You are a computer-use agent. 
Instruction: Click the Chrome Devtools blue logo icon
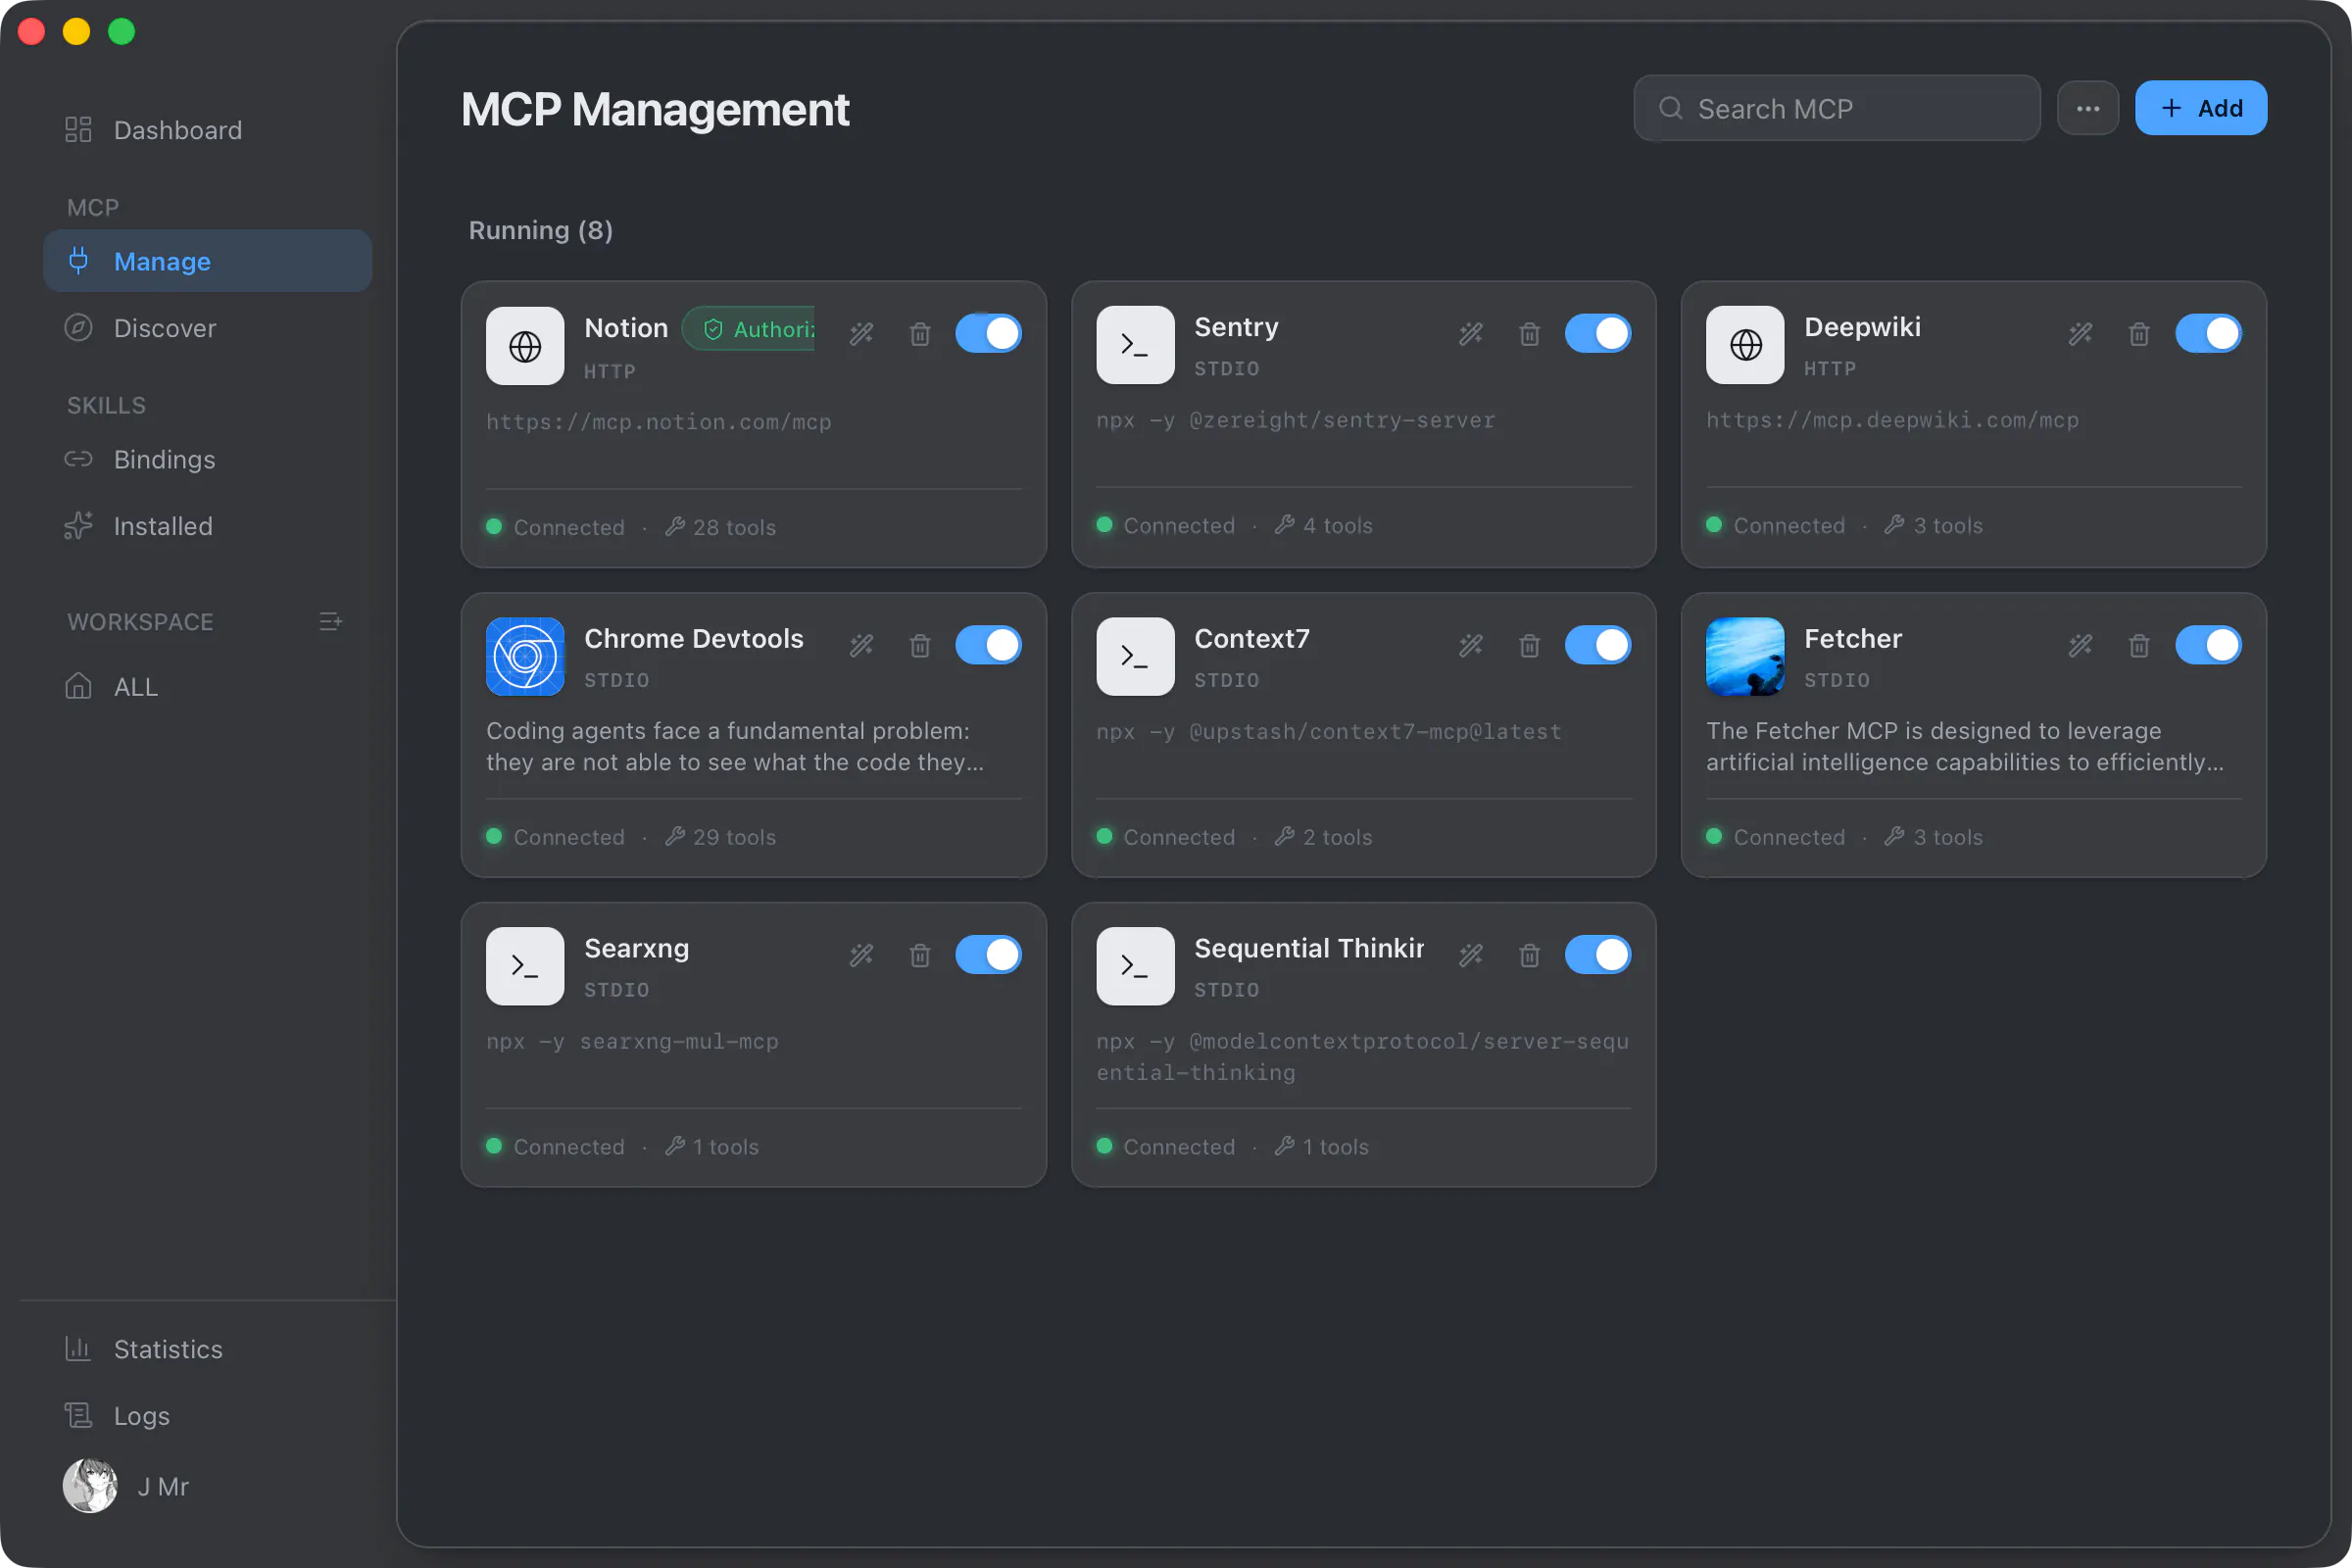525,657
